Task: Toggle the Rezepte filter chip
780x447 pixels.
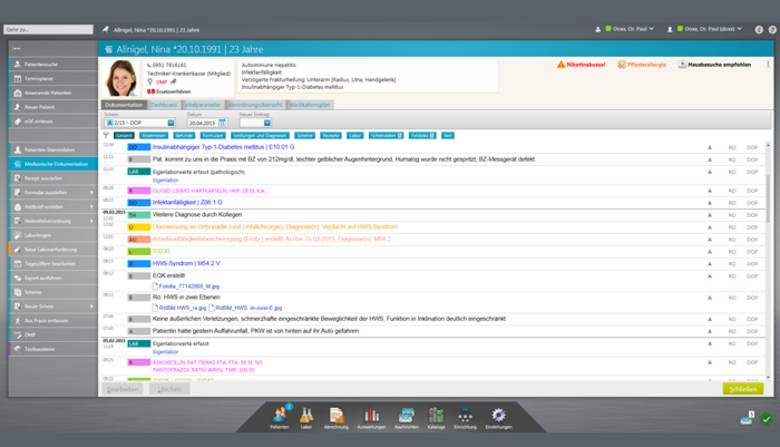Action: 329,134
